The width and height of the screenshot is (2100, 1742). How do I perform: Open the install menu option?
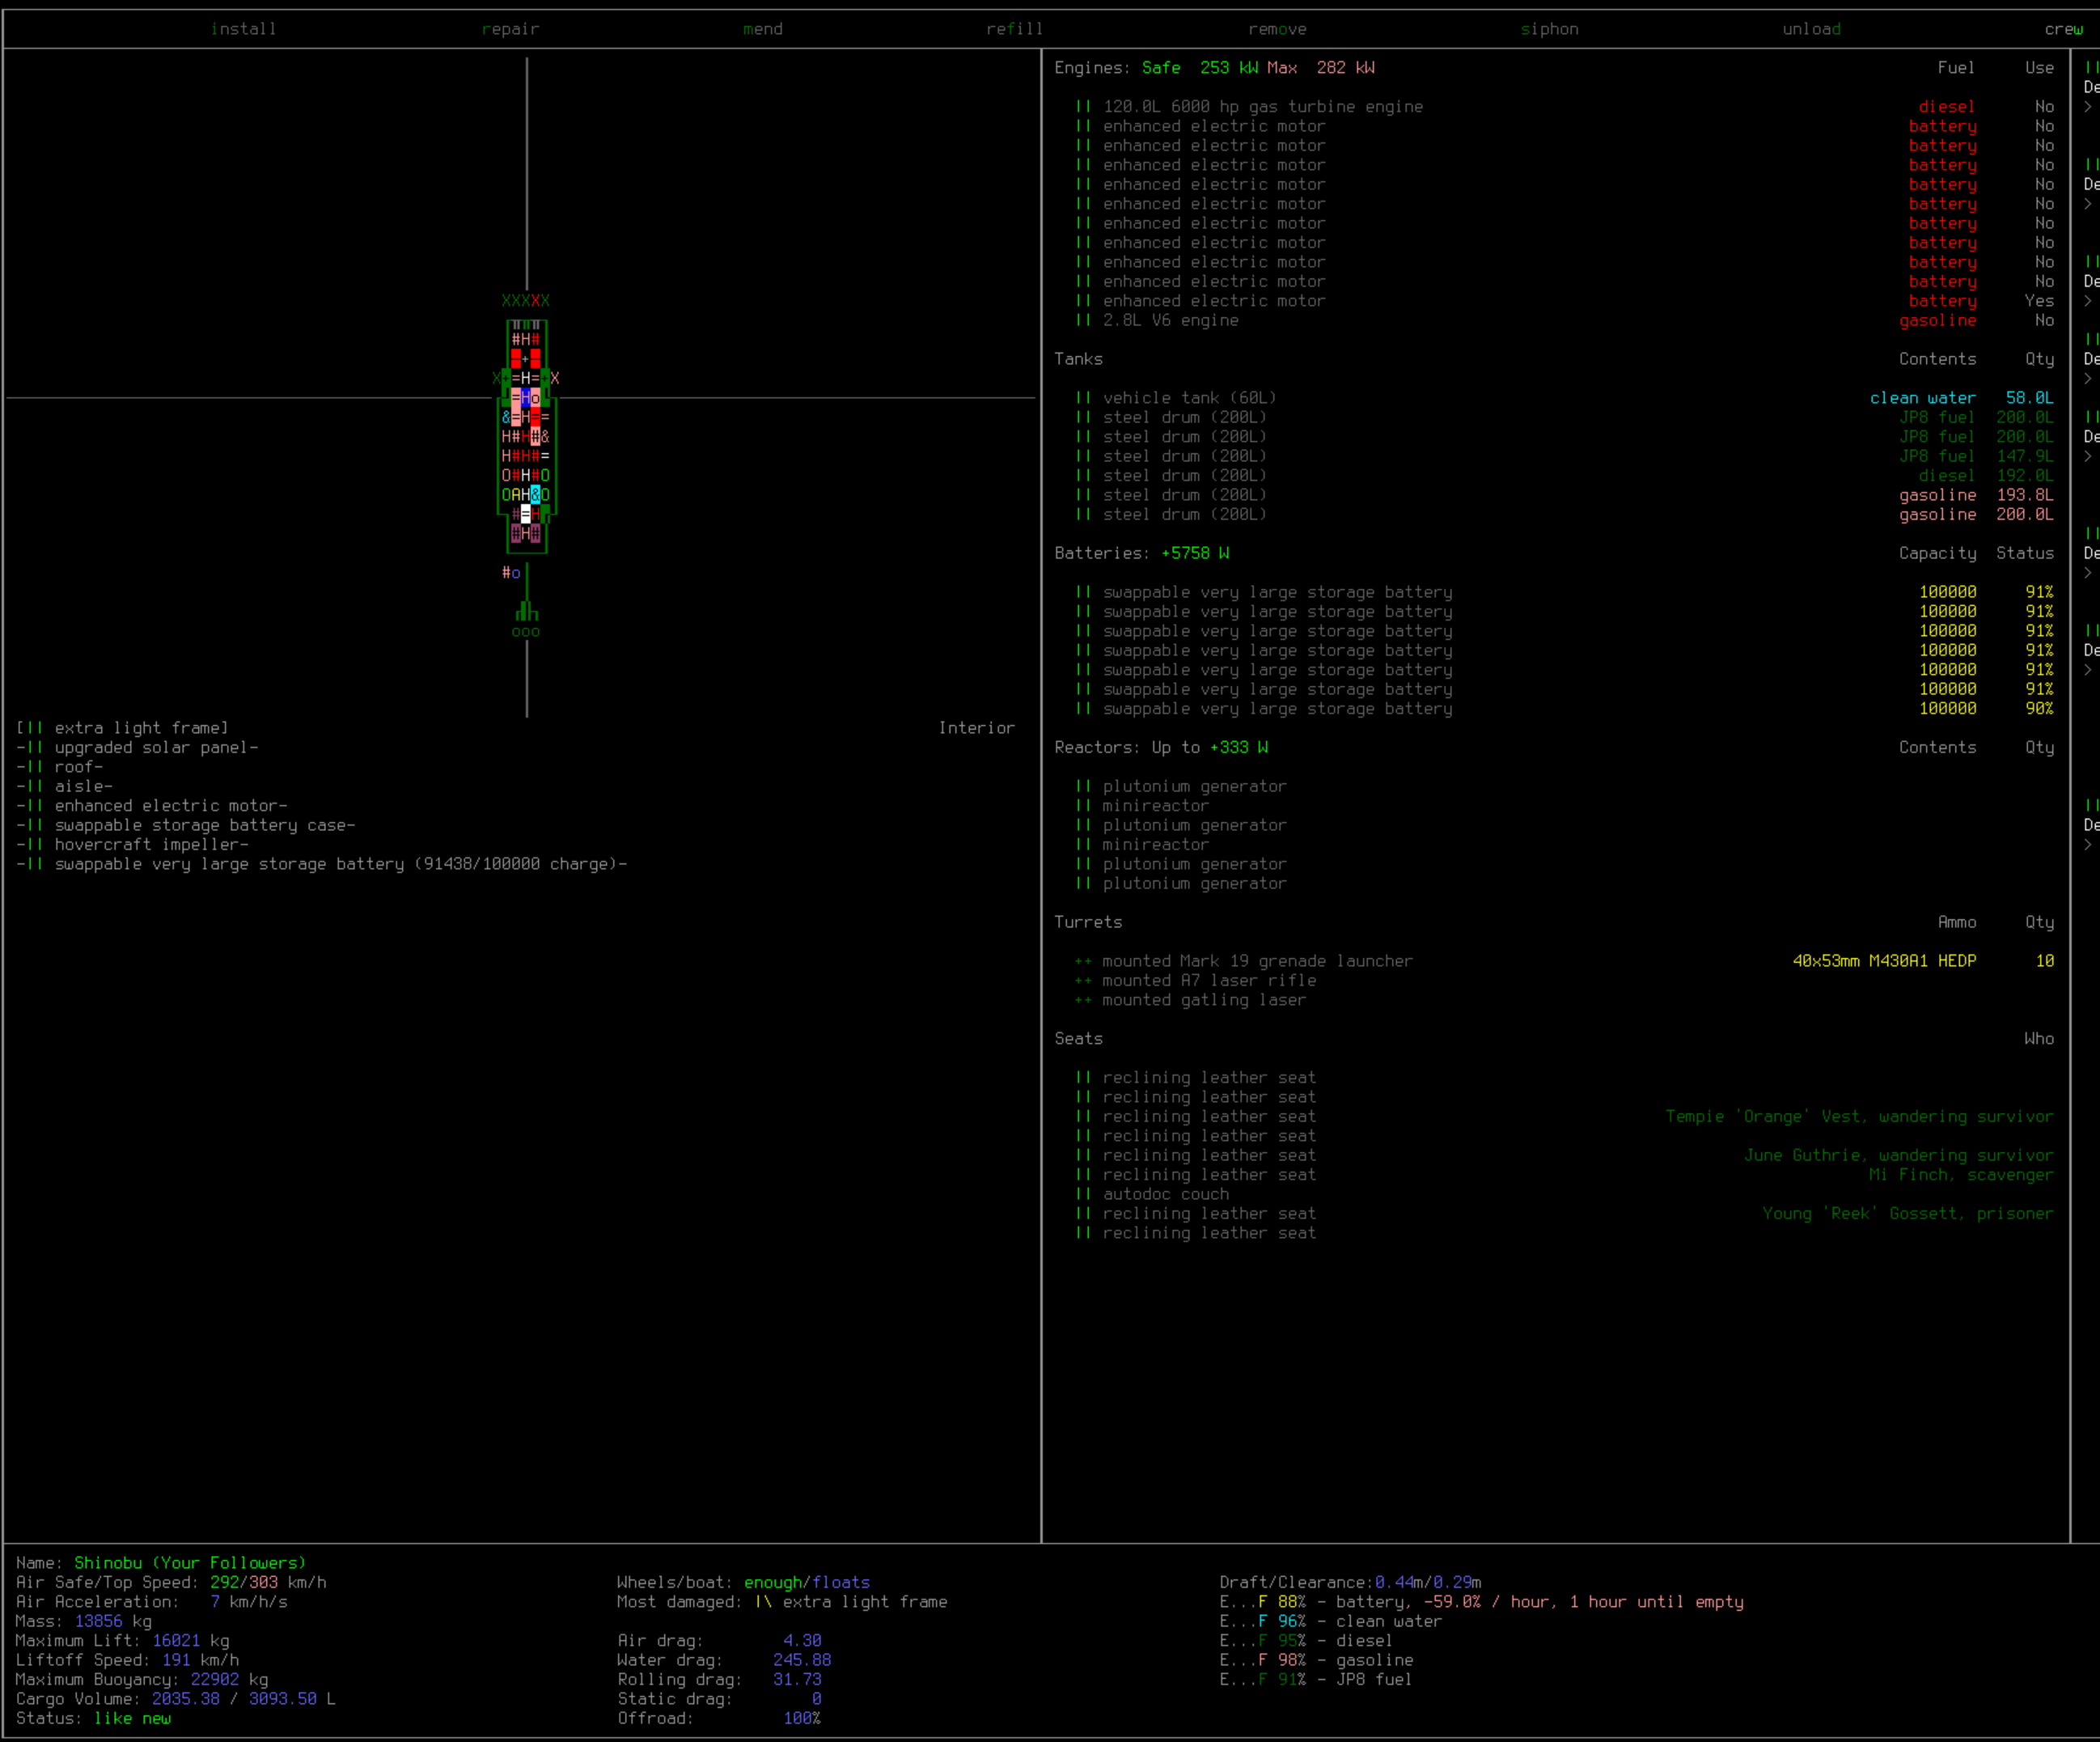[243, 29]
